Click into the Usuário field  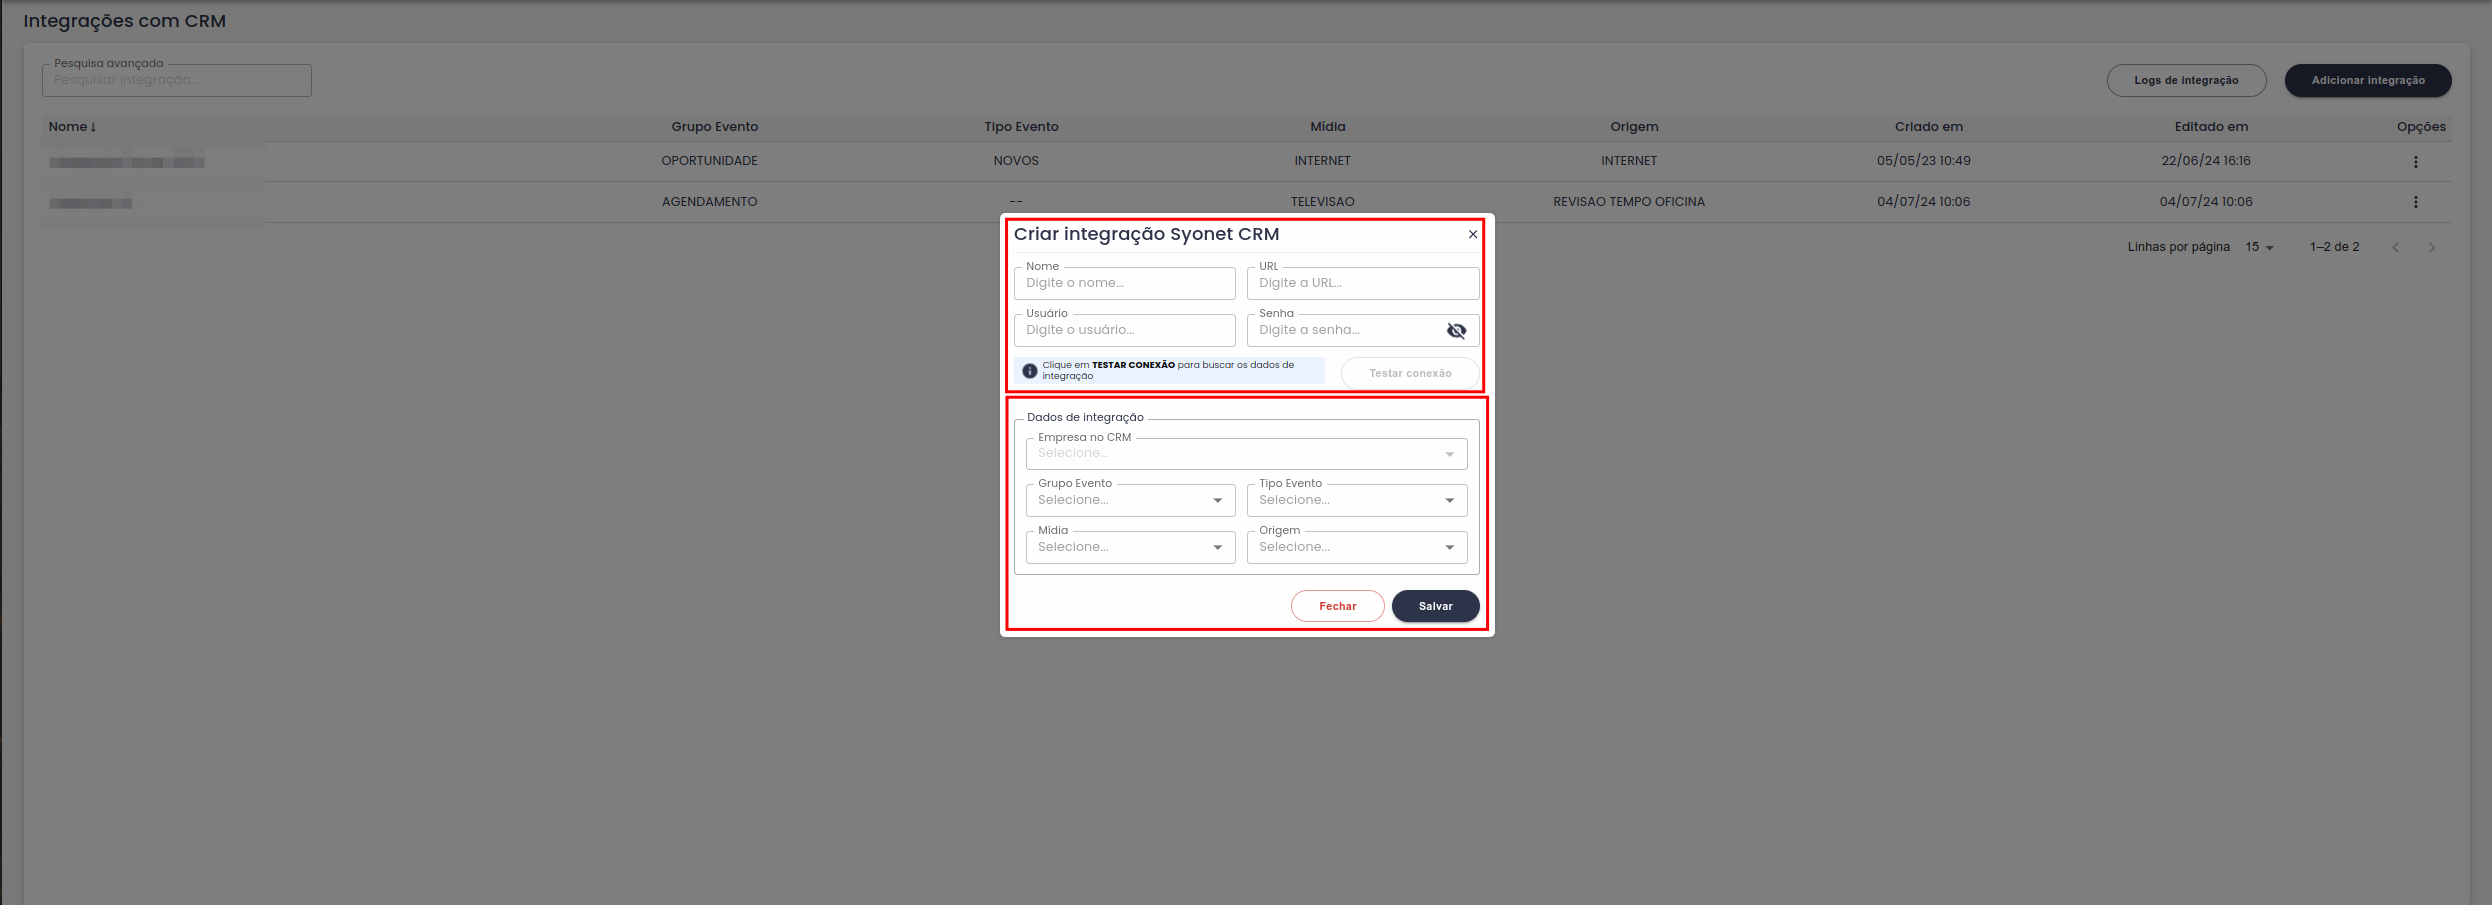point(1124,330)
